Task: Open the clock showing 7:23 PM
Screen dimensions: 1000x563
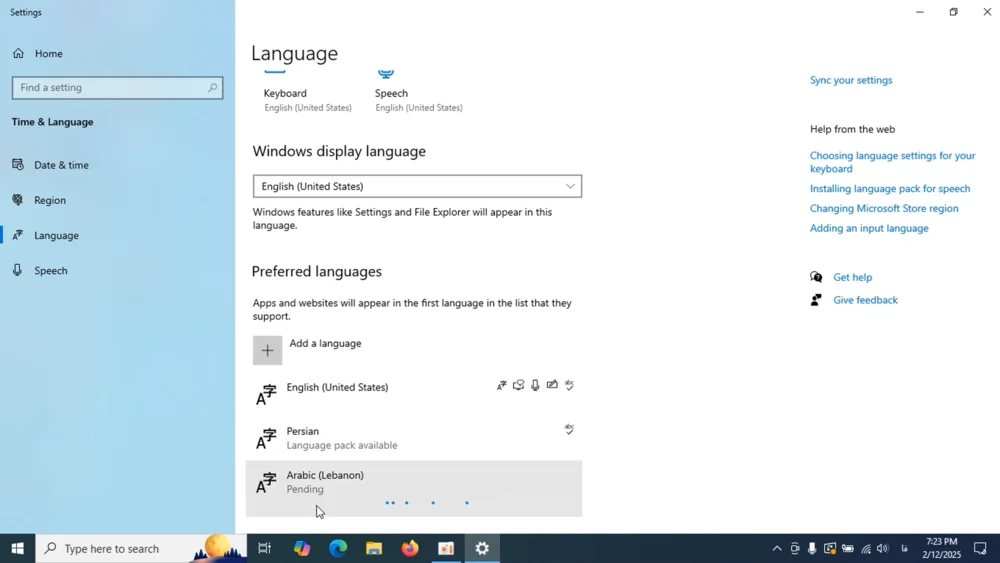Action: pos(941,548)
